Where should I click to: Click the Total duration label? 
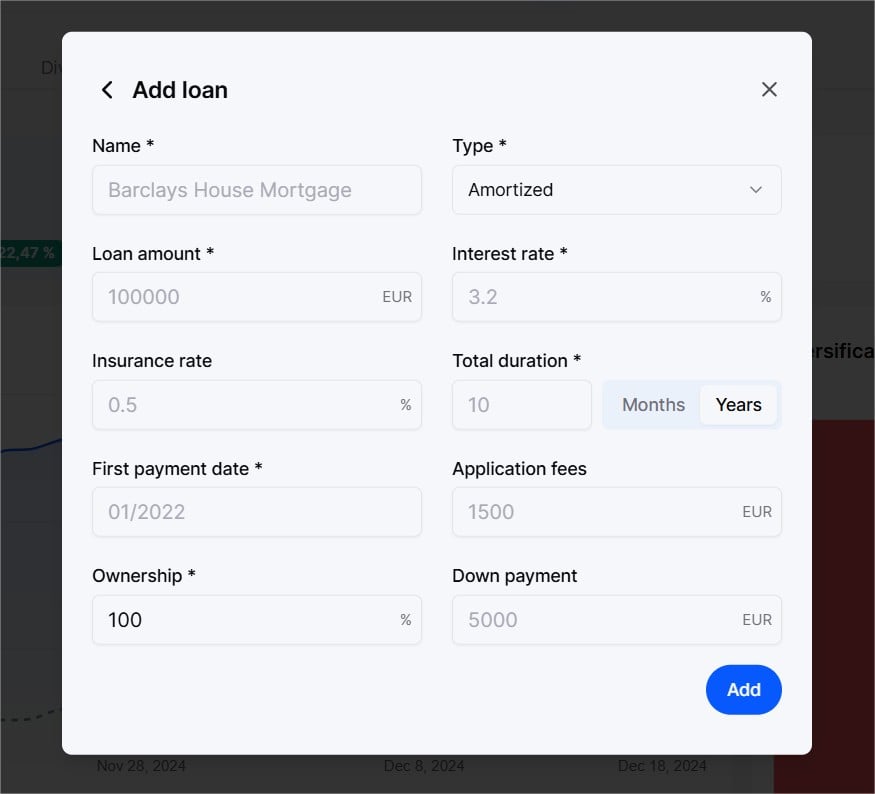click(516, 360)
